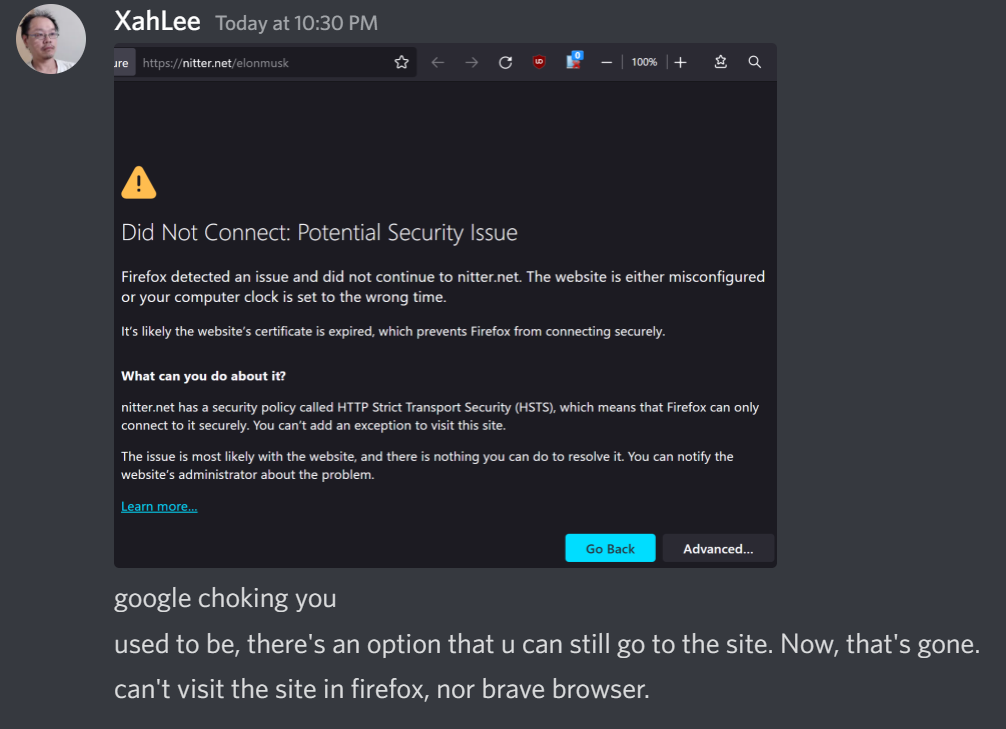The image size is (1006, 729).
Task: Open the extension icon with blue badge
Action: tap(573, 61)
